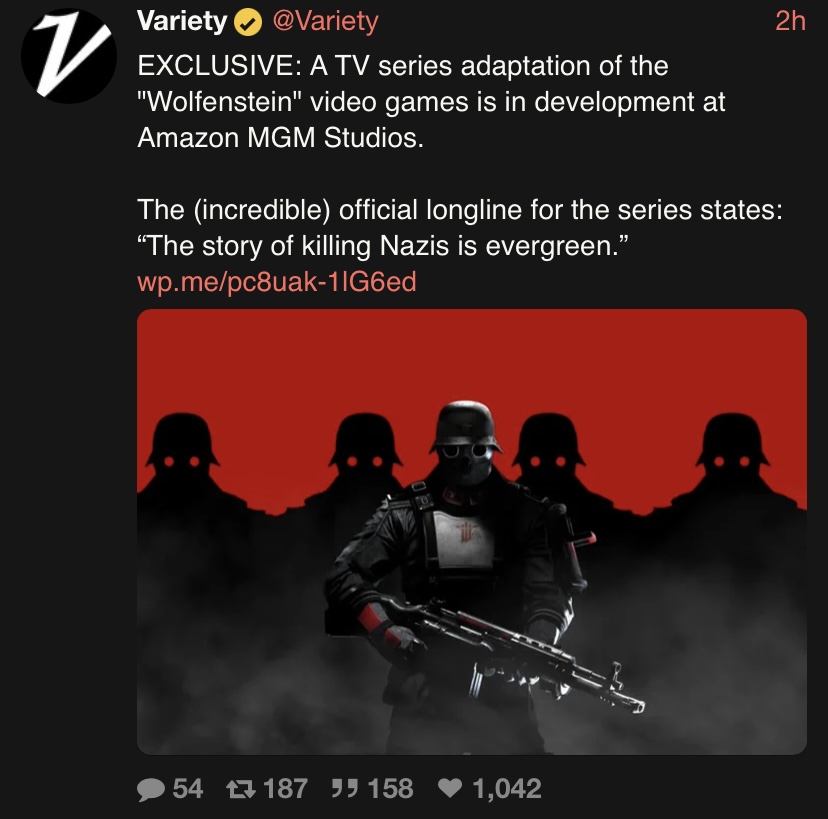This screenshot has width=828, height=819.
Task: Open the @Variety handle link
Action: [x=325, y=22]
